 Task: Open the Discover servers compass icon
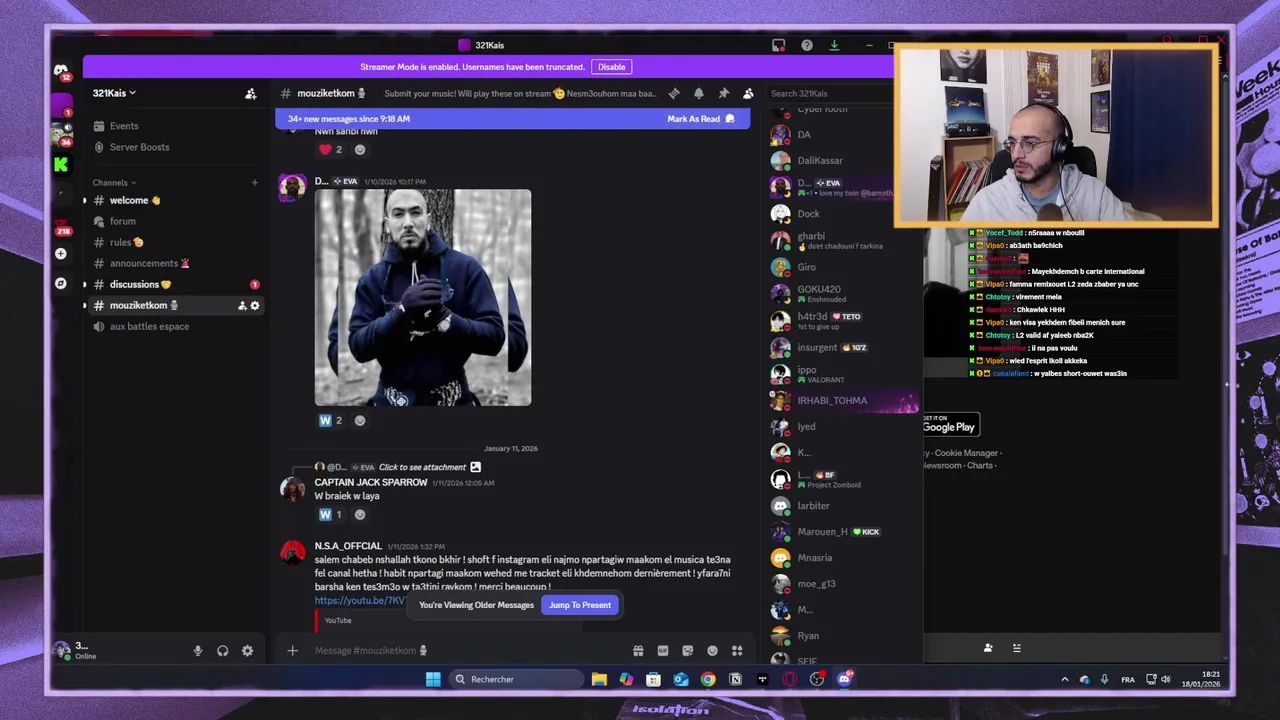click(61, 283)
